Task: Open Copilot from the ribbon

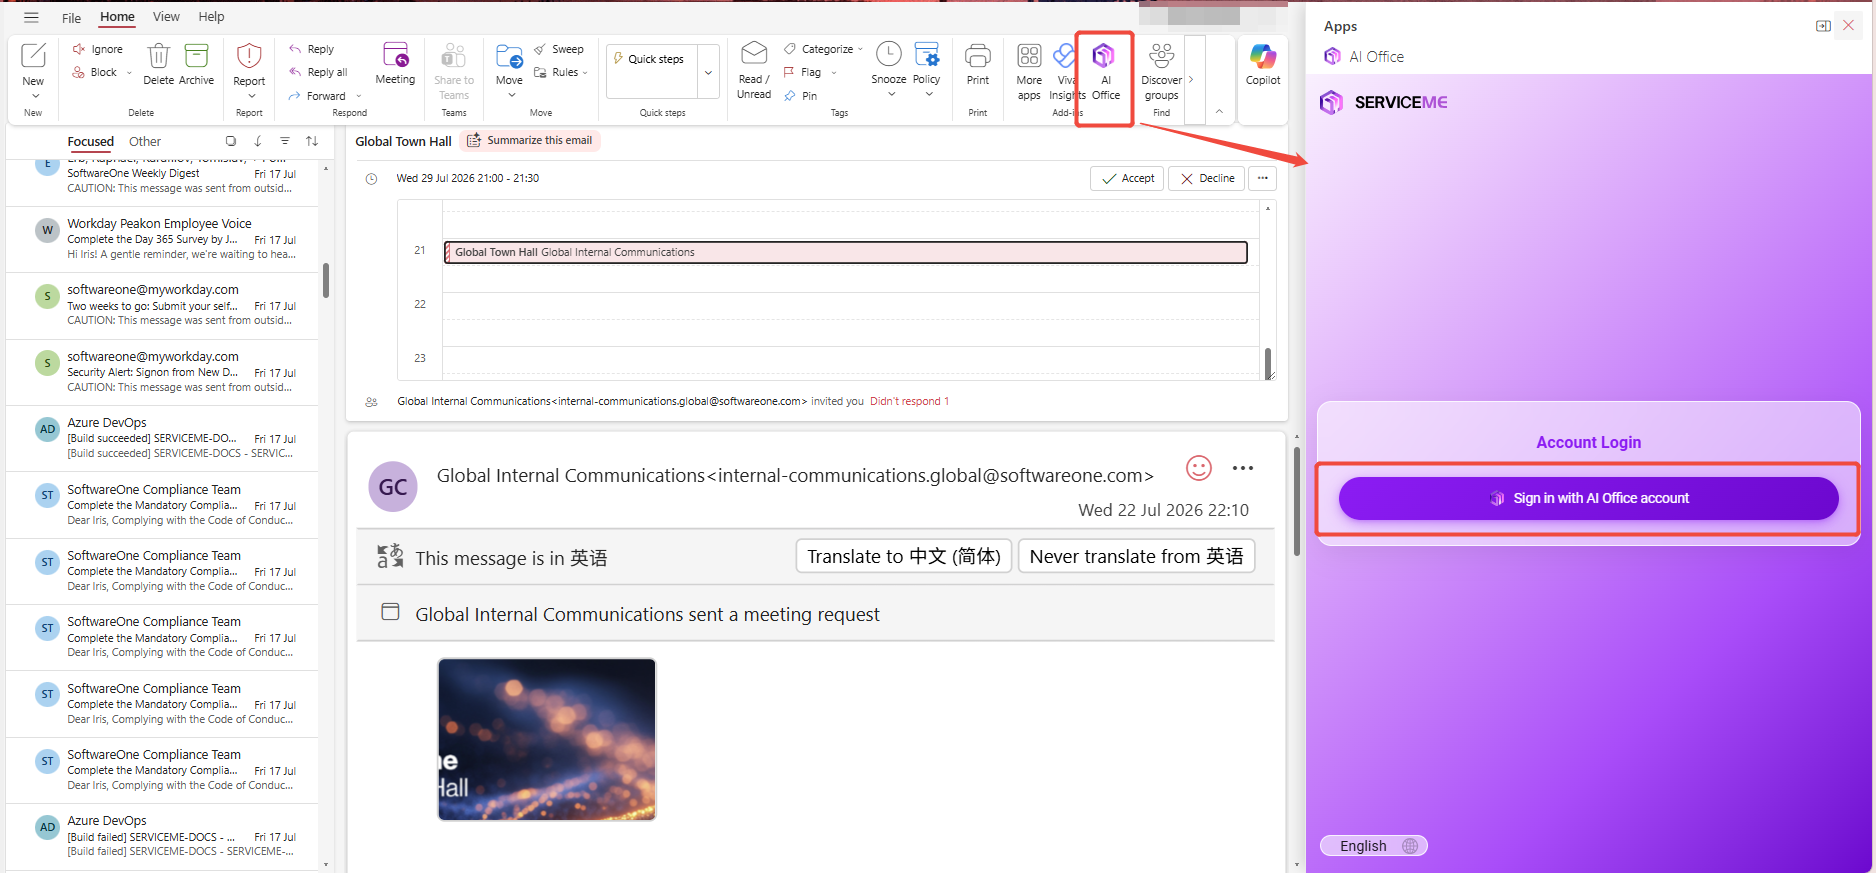Action: tap(1263, 65)
